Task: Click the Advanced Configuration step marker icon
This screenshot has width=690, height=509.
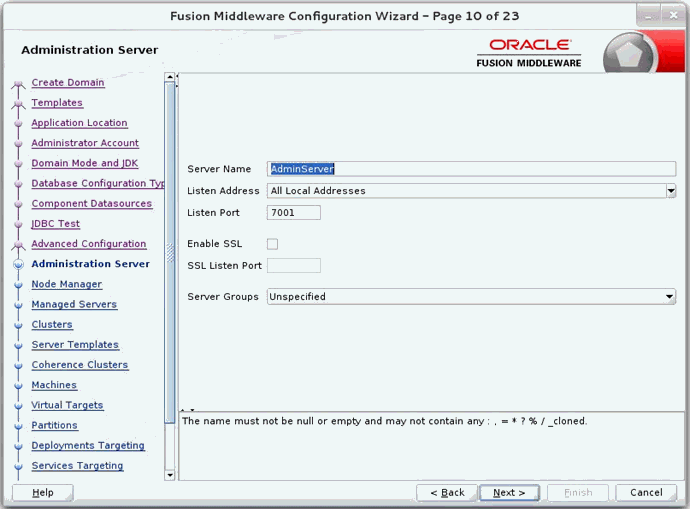Action: pos(18,245)
